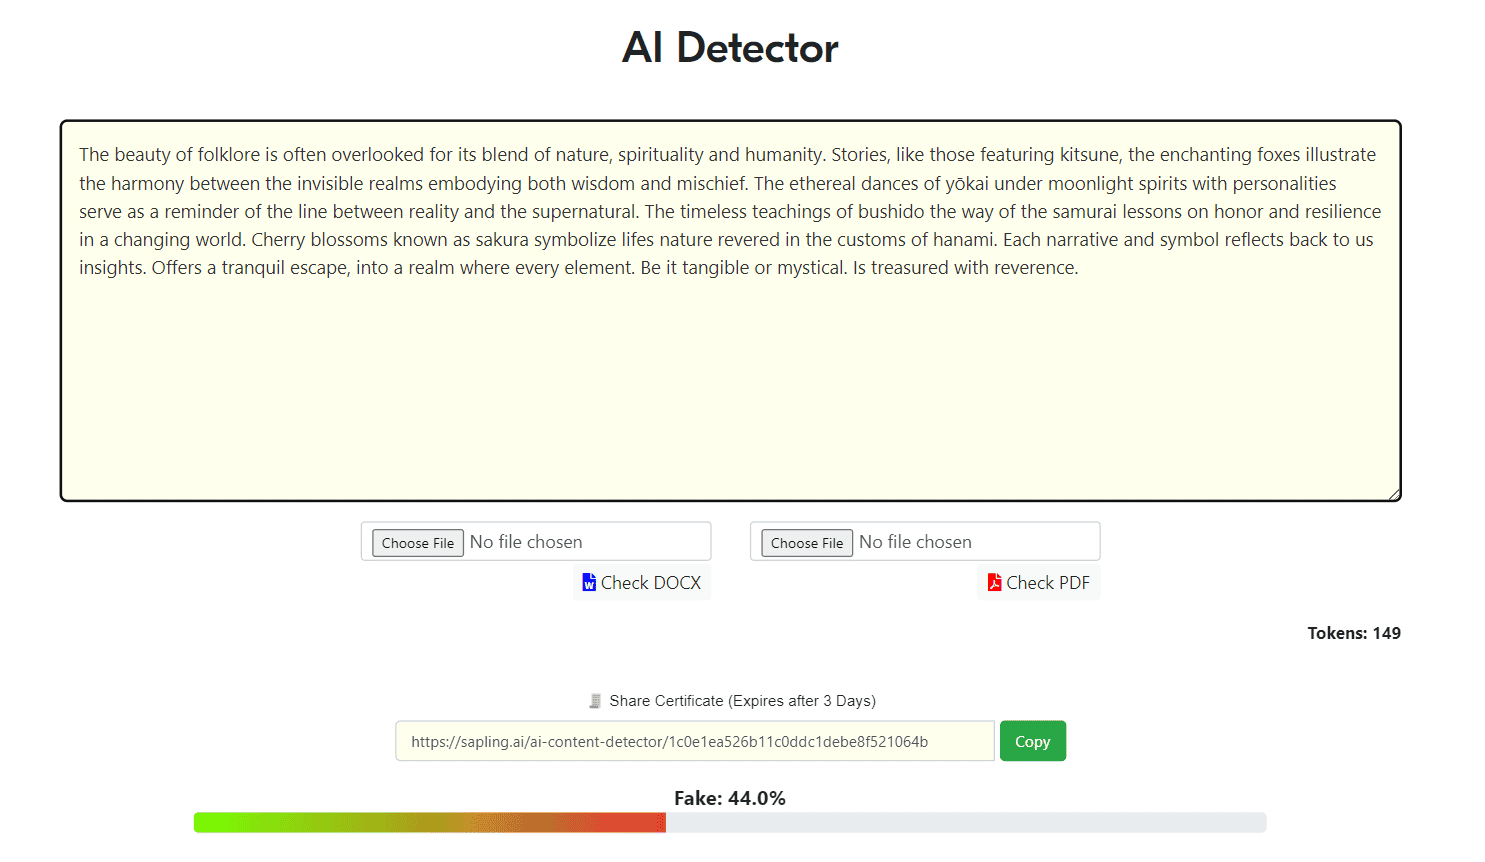Click the certificate URL field

(695, 741)
